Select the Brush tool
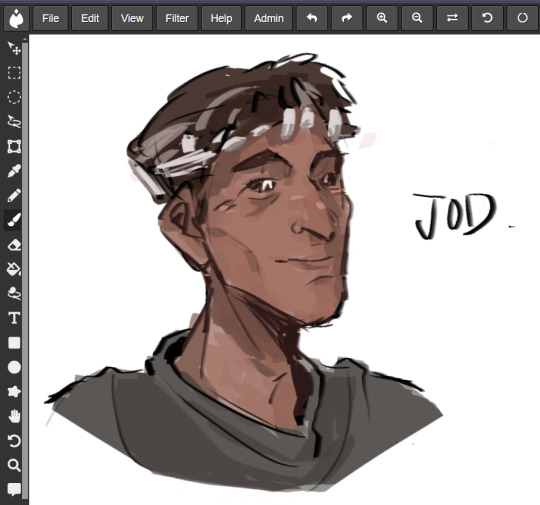 point(14,220)
